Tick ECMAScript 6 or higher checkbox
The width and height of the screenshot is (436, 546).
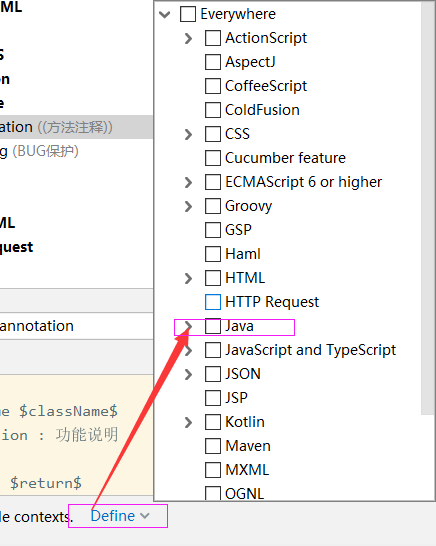coord(213,182)
